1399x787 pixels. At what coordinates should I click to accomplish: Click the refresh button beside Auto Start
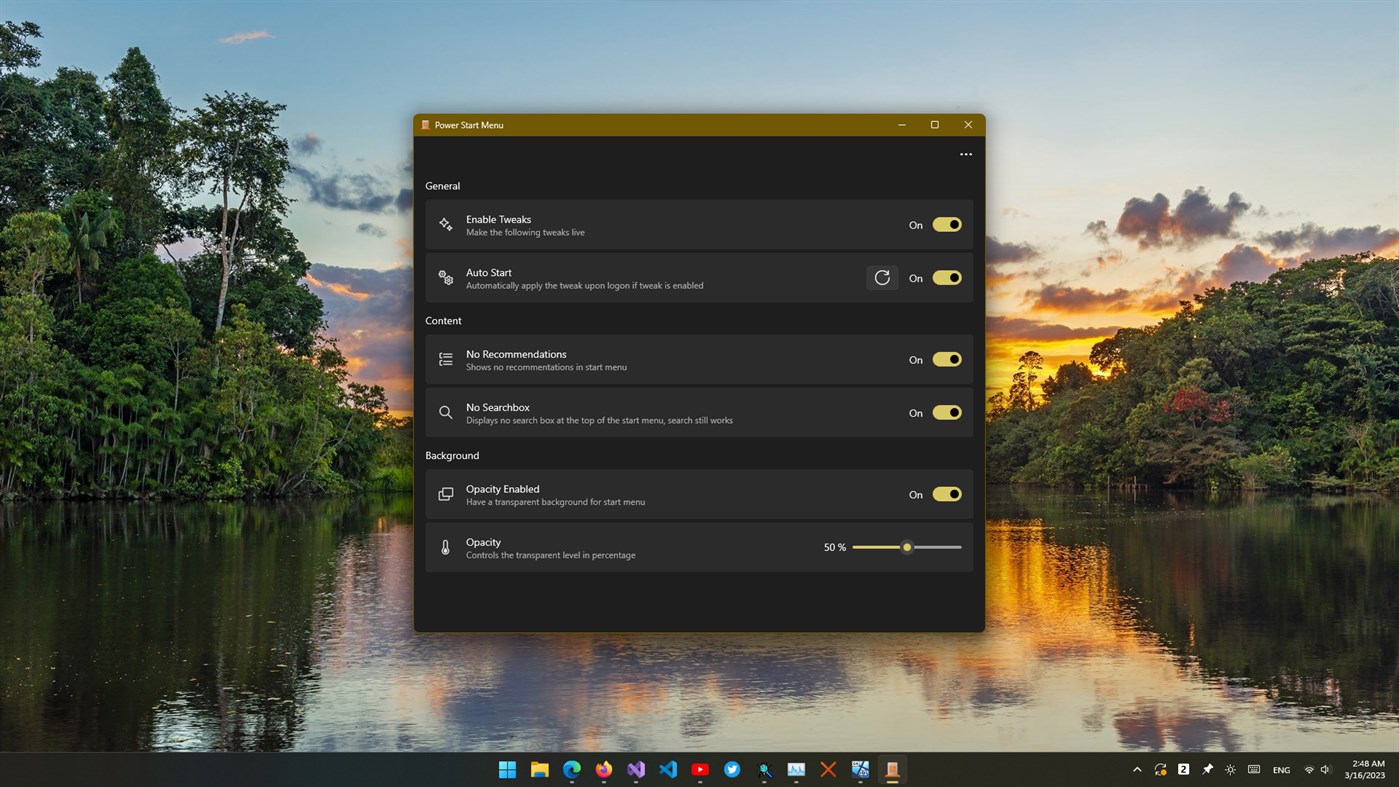pyautogui.click(x=881, y=277)
